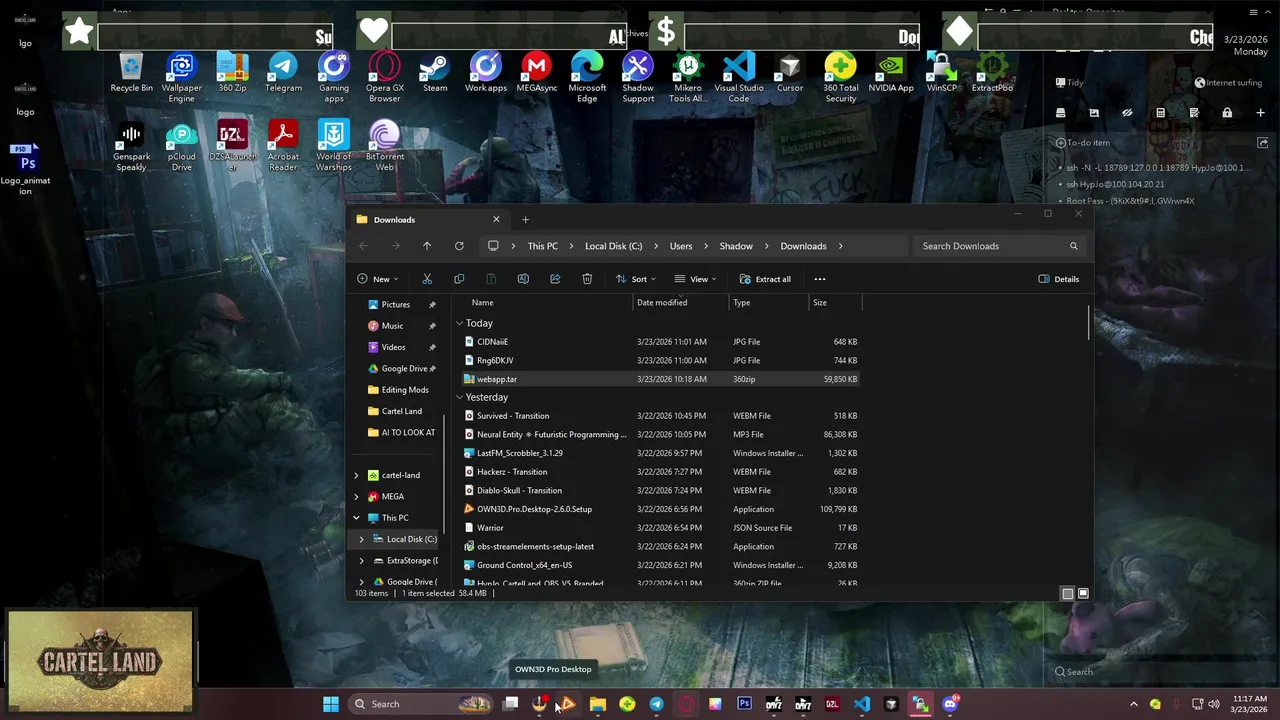The height and width of the screenshot is (720, 1280).
Task: Click Tidy in Desktop Organizer
Action: pyautogui.click(x=1068, y=83)
